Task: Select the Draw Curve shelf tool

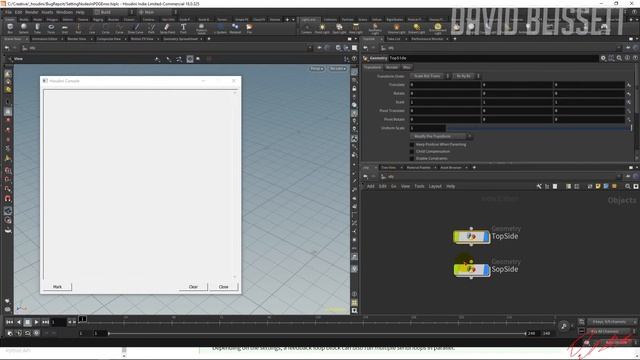Action: pyautogui.click(x=136, y=28)
